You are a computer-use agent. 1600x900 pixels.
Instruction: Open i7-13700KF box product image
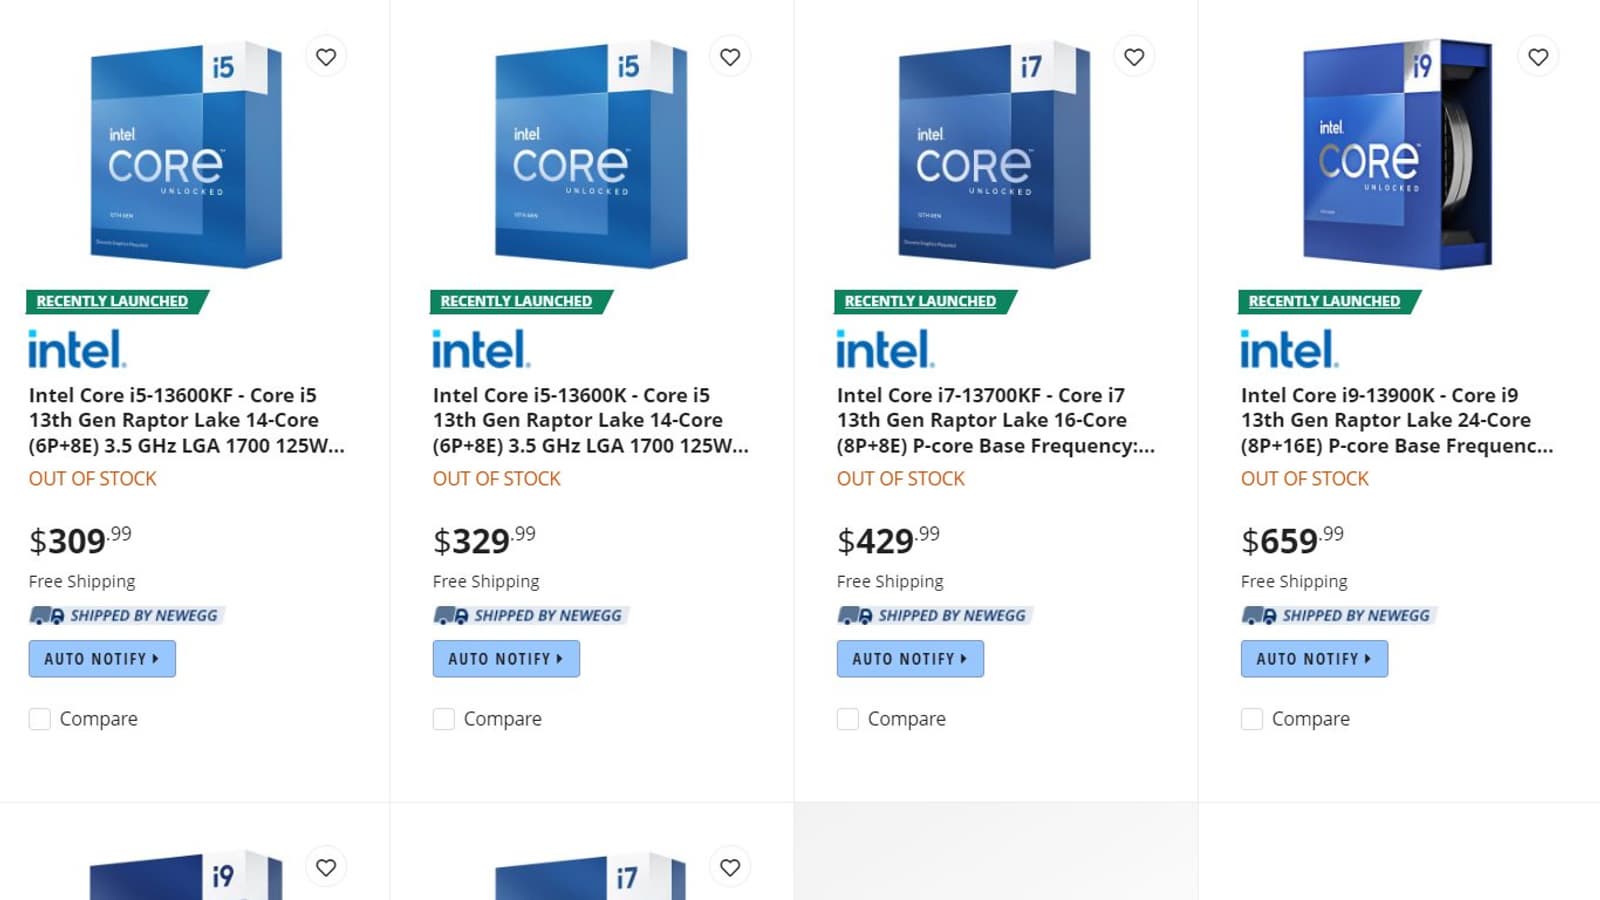994,155
